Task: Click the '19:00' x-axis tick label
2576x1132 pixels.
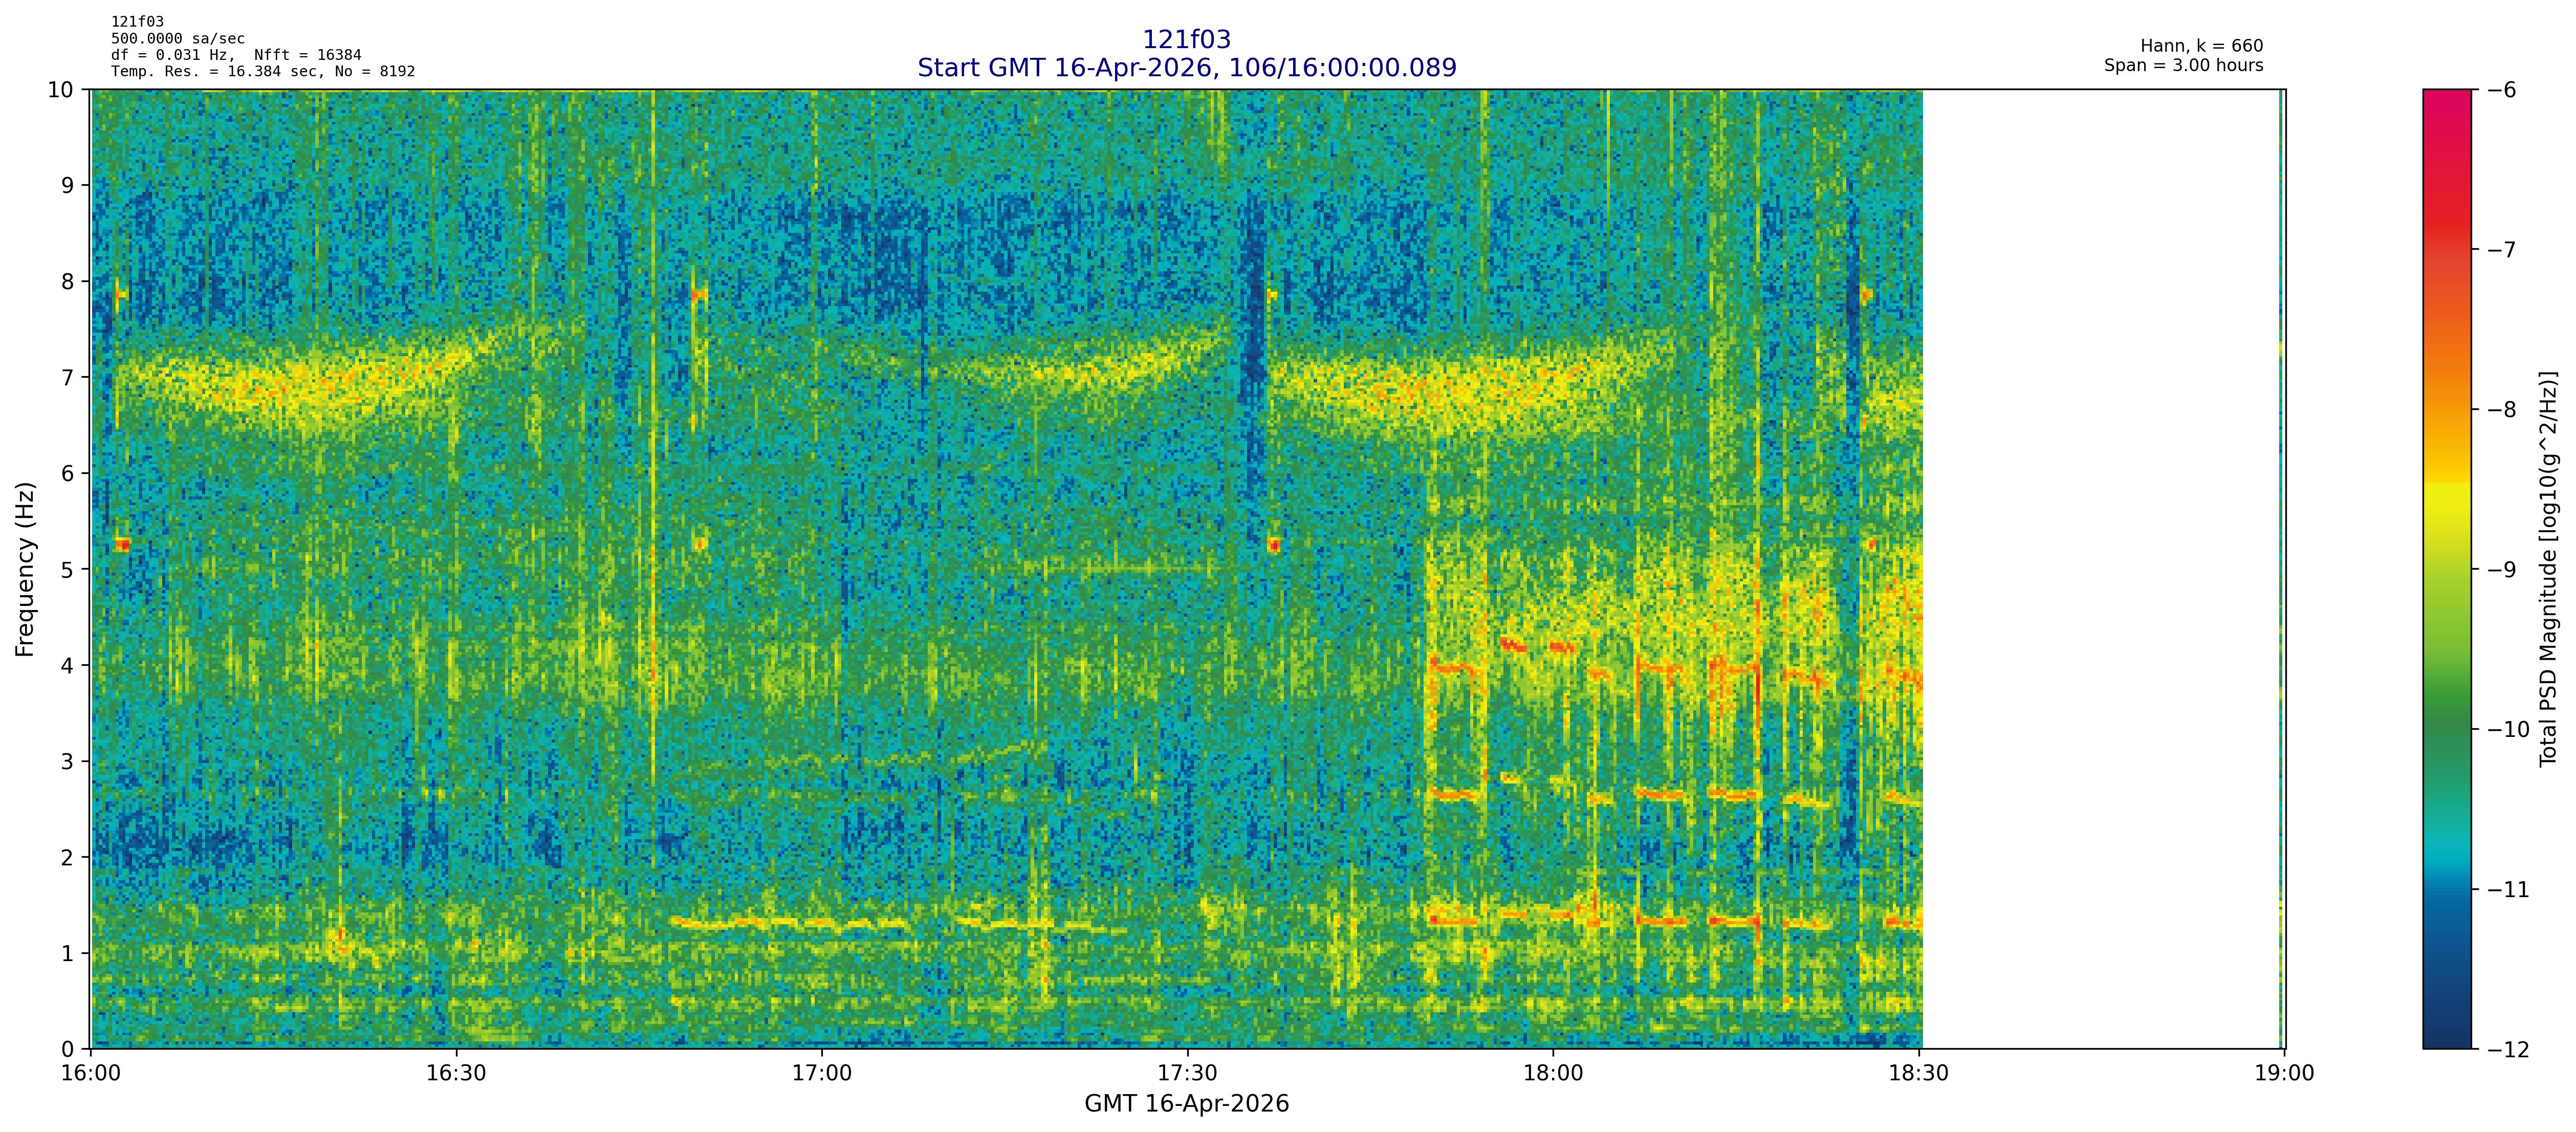Action: point(2284,1074)
